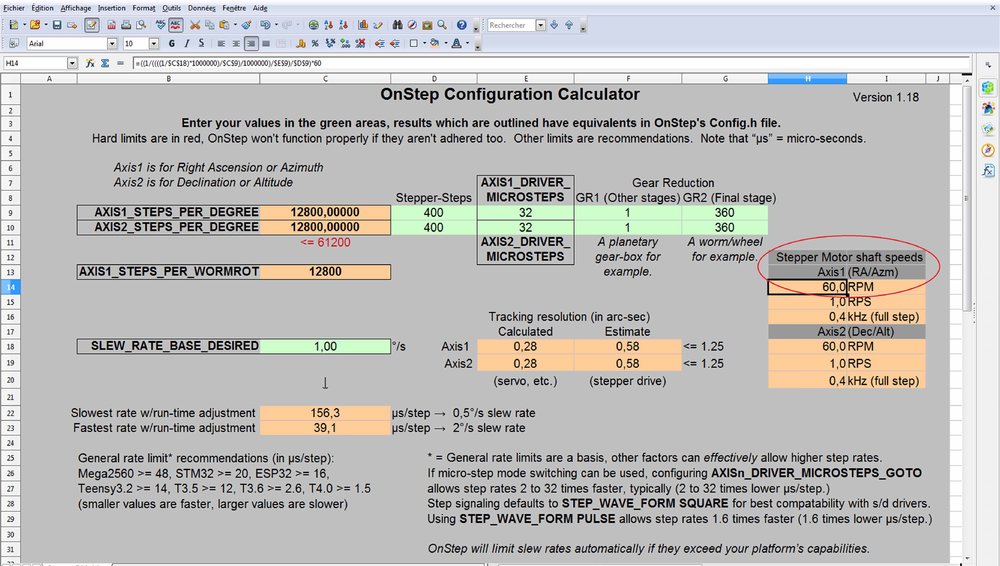Apply the percent number format icon
1000x566 pixels.
315,43
